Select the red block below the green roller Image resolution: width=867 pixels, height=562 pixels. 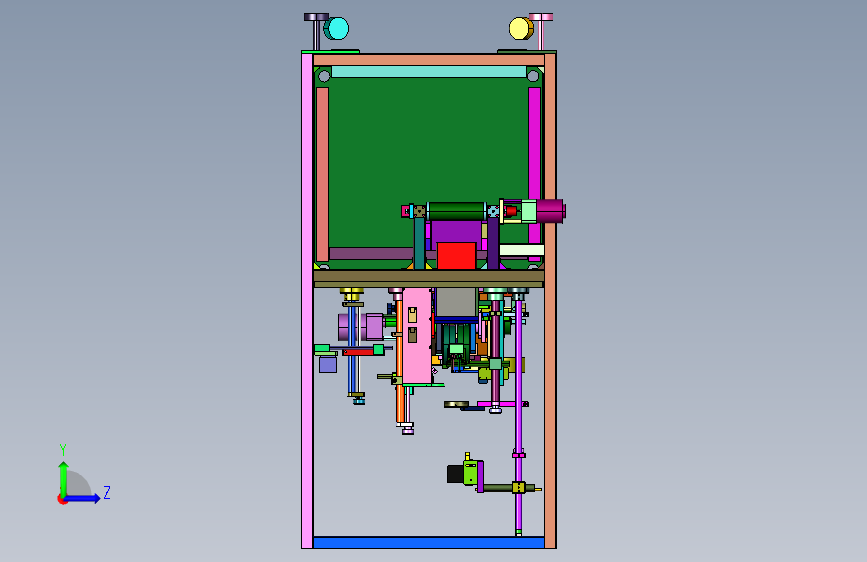click(456, 256)
